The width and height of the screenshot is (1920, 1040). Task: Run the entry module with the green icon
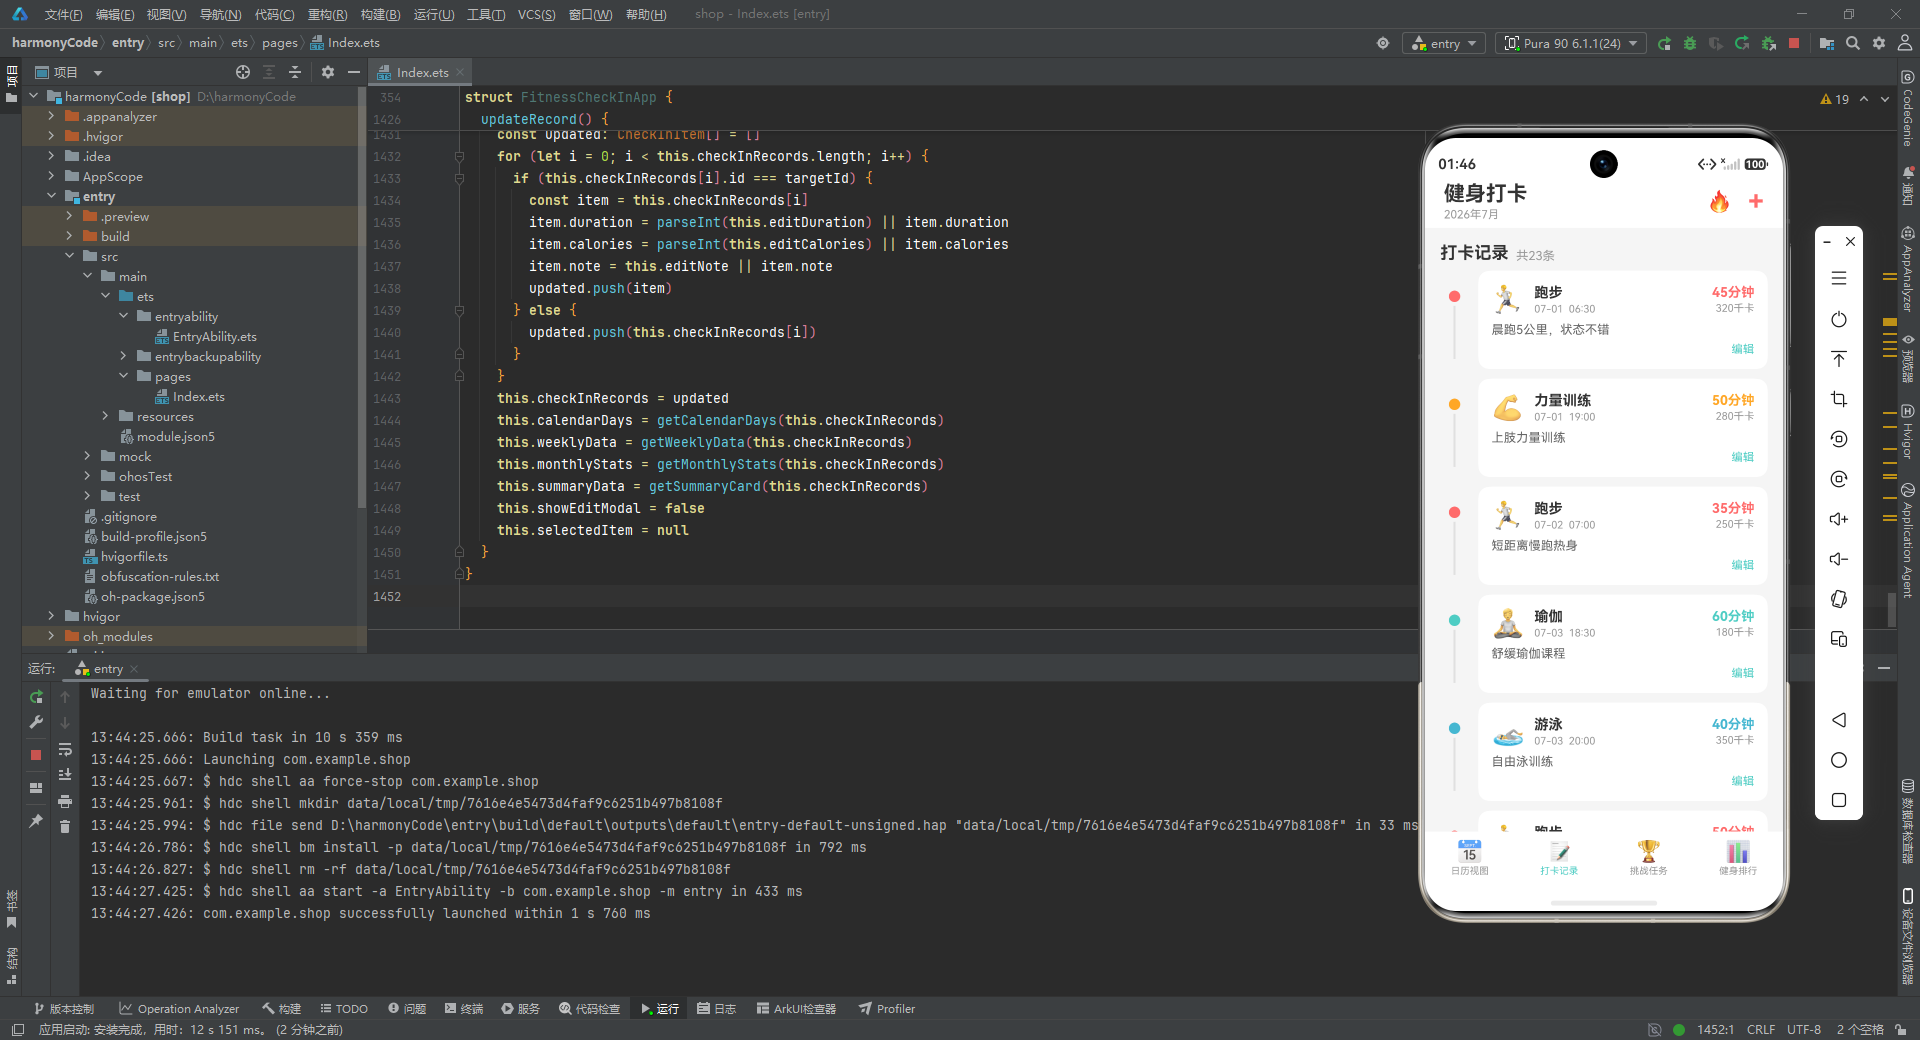click(x=1664, y=43)
